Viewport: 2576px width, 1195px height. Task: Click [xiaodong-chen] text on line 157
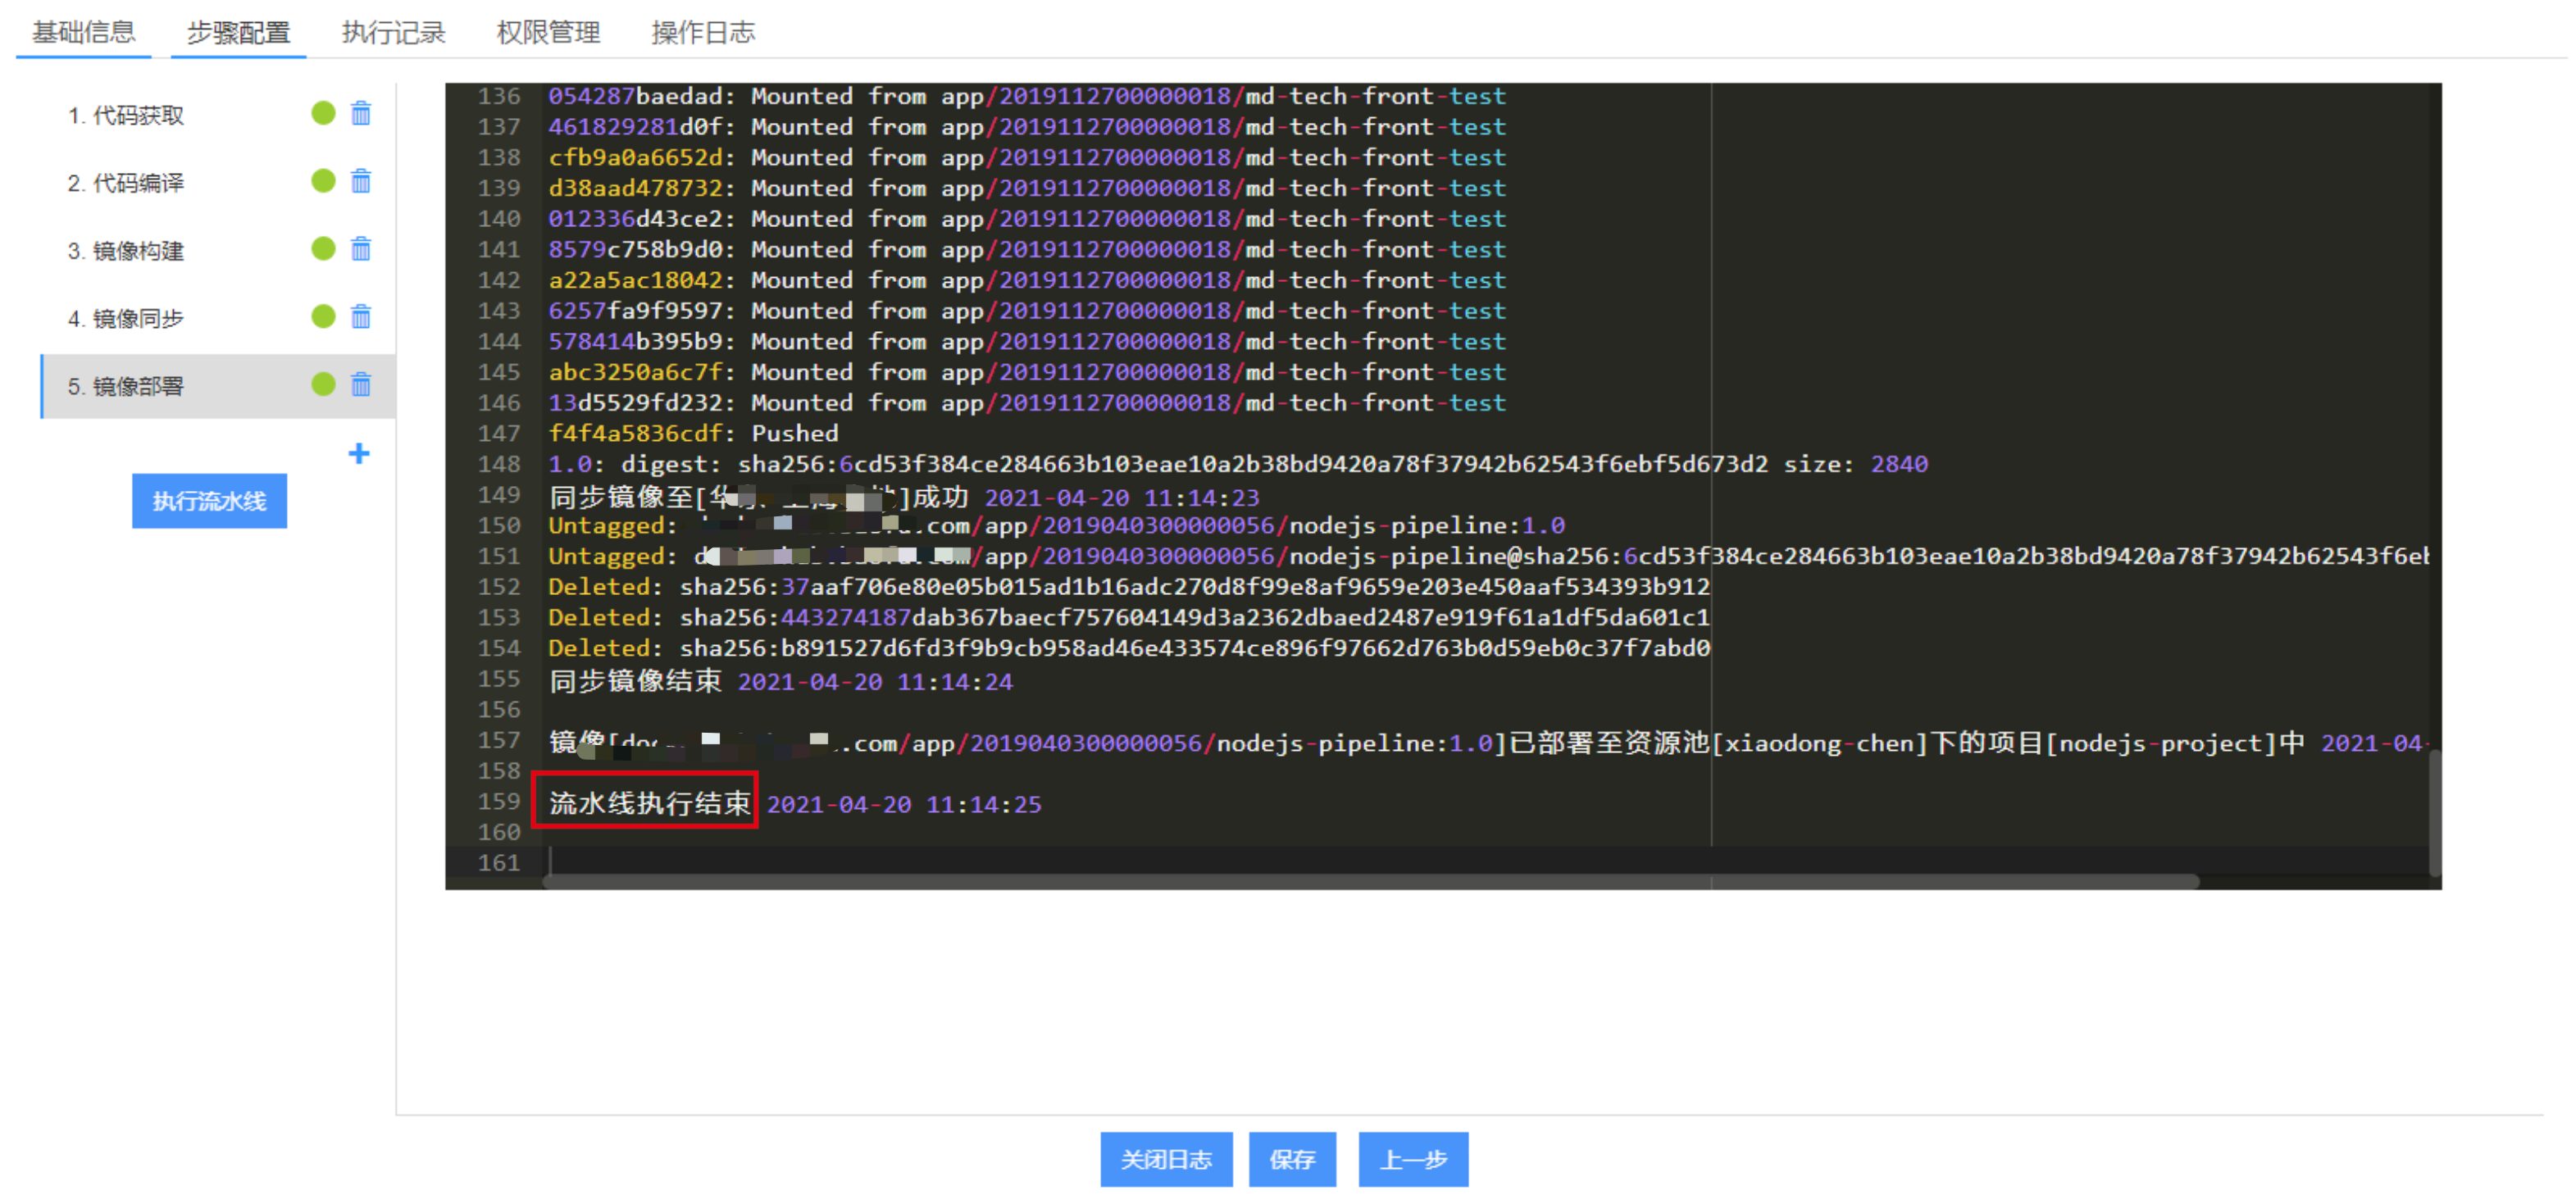1819,744
